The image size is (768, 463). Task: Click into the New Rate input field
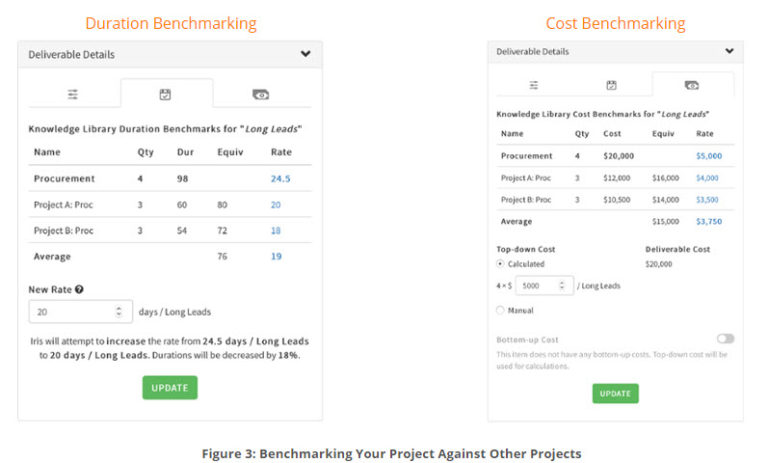72,312
